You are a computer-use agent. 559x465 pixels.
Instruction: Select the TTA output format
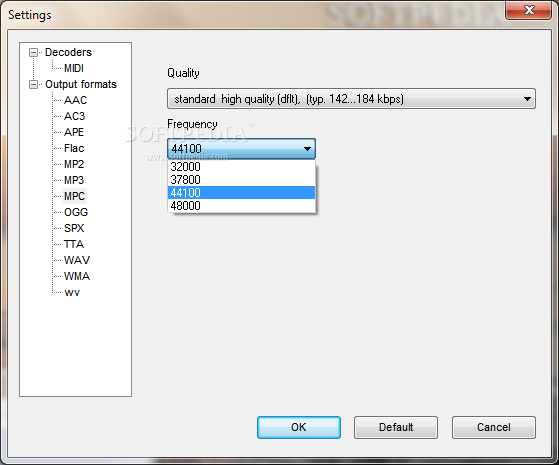tap(74, 244)
